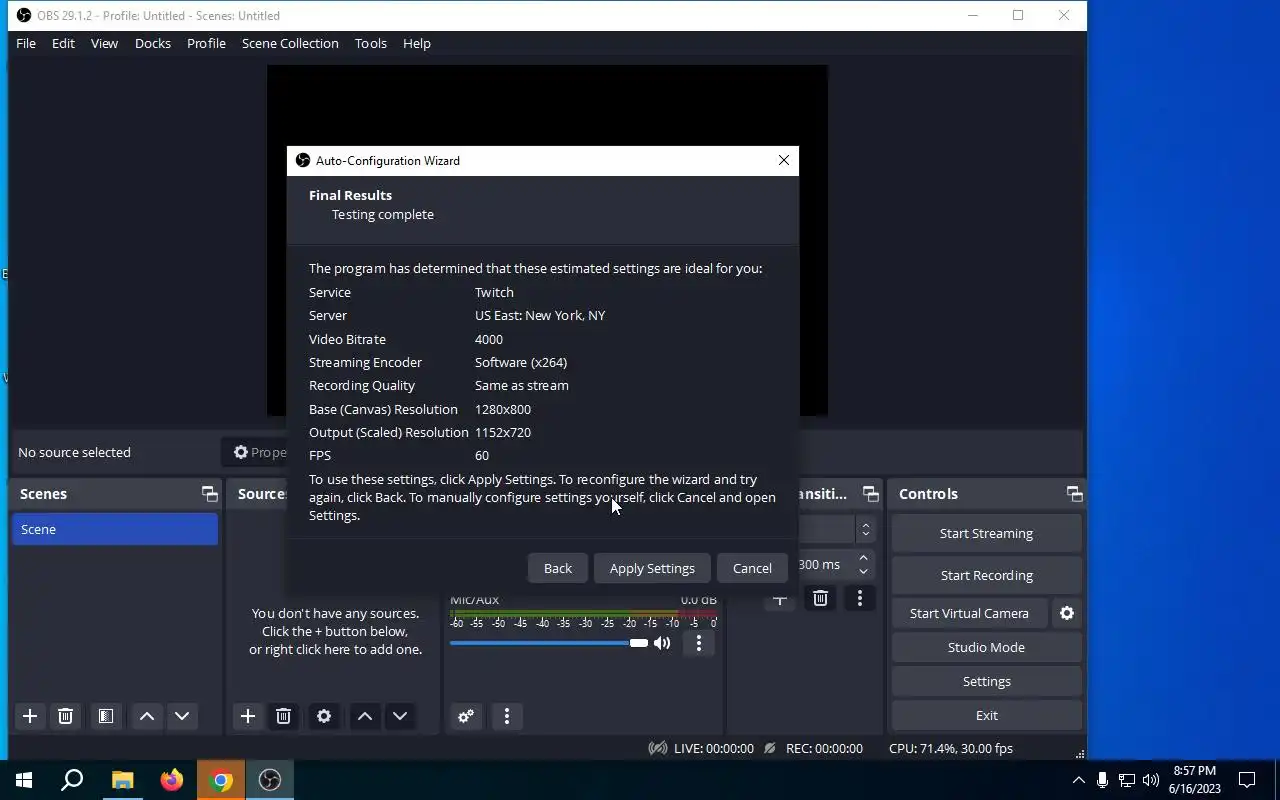This screenshot has height=800, width=1280.
Task: Open transition properties three-dot menu
Action: (x=860, y=598)
